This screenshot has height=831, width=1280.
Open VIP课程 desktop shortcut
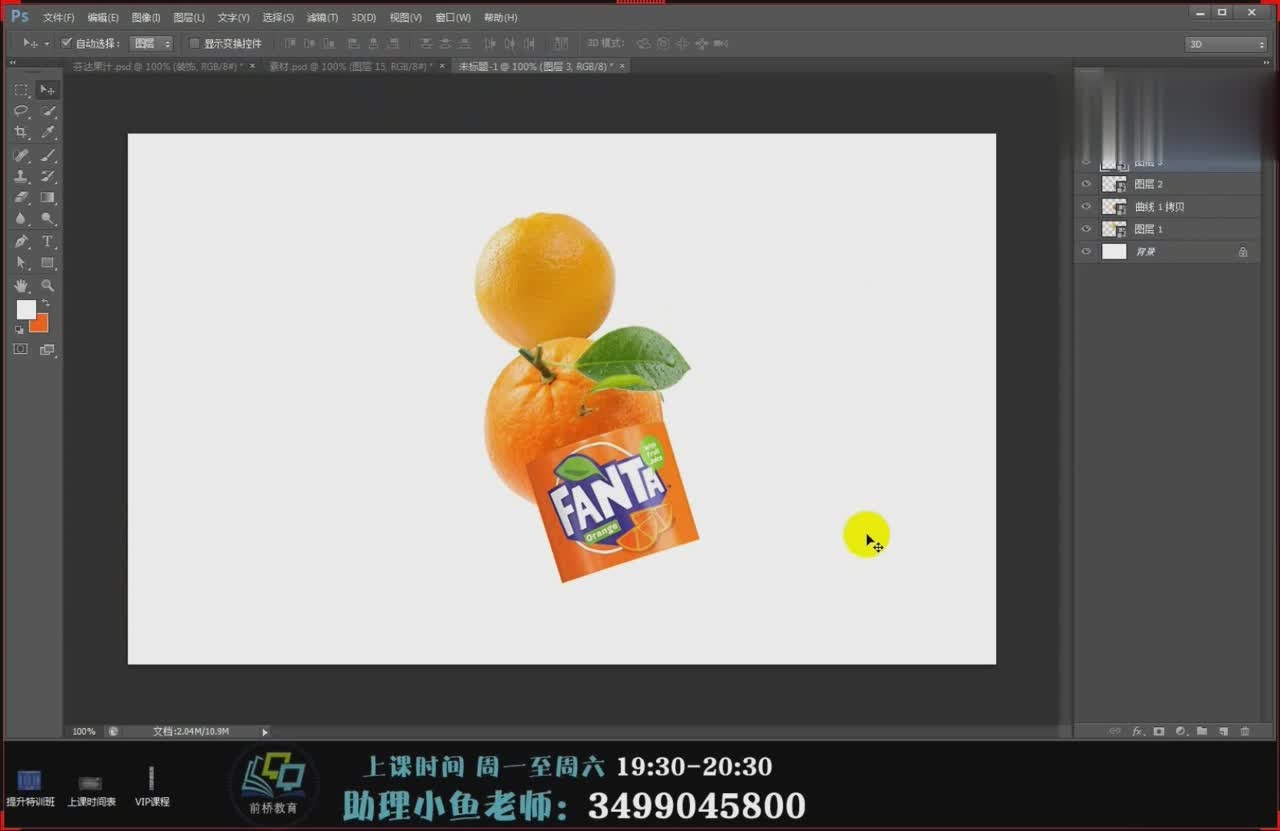(x=152, y=787)
